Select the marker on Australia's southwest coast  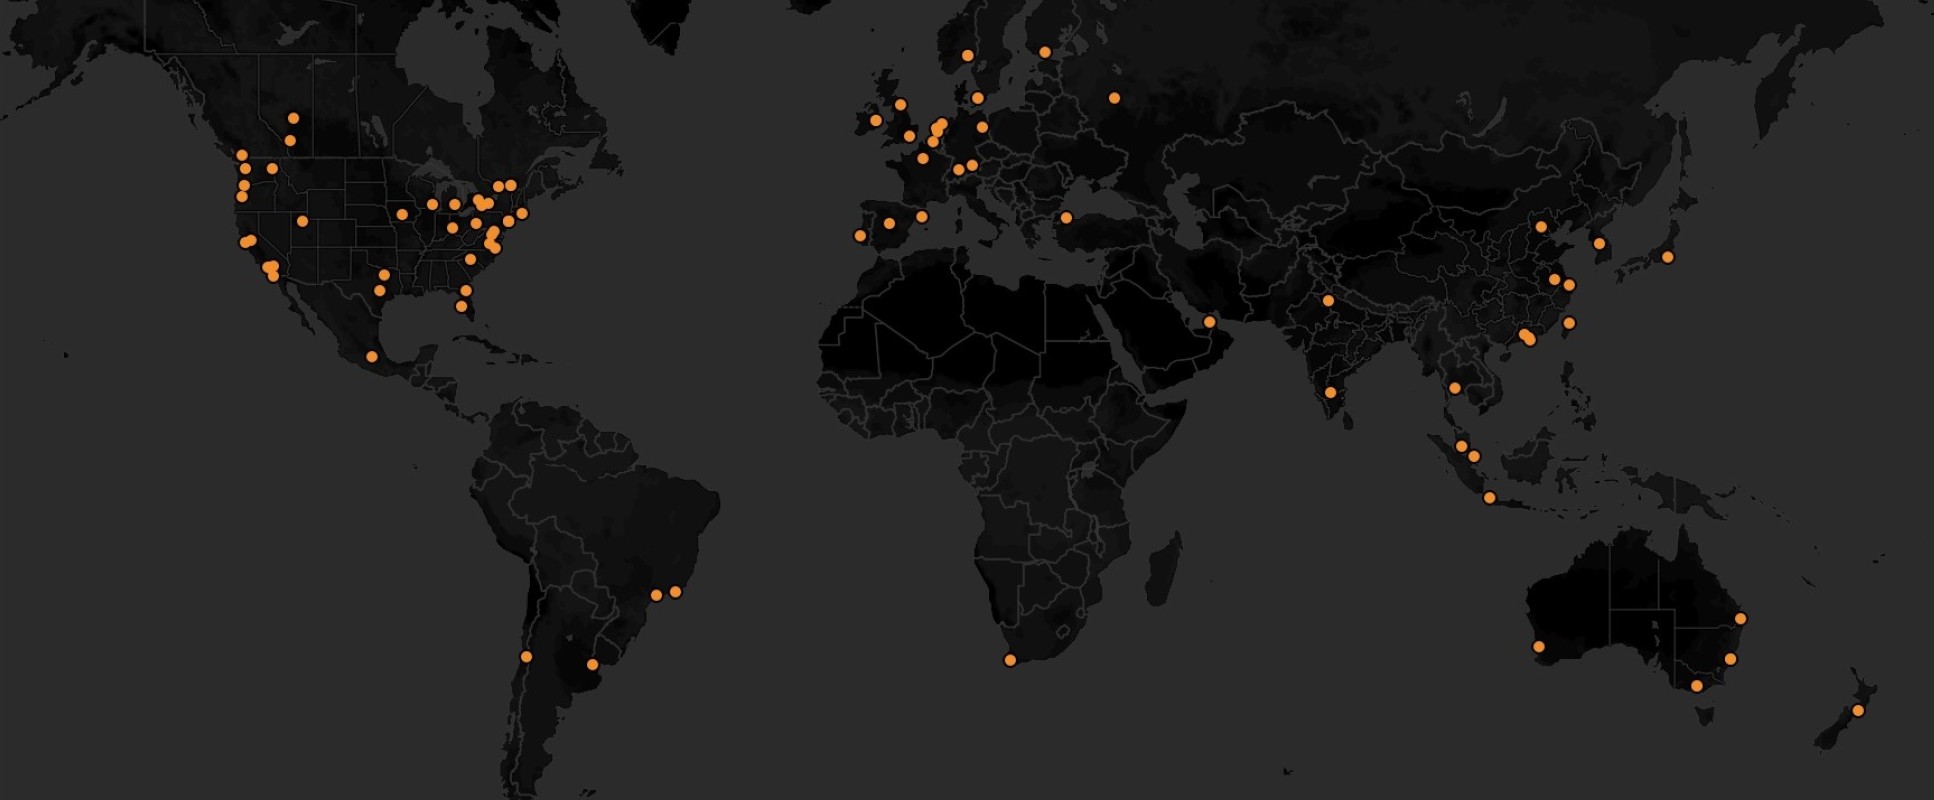click(x=1538, y=647)
